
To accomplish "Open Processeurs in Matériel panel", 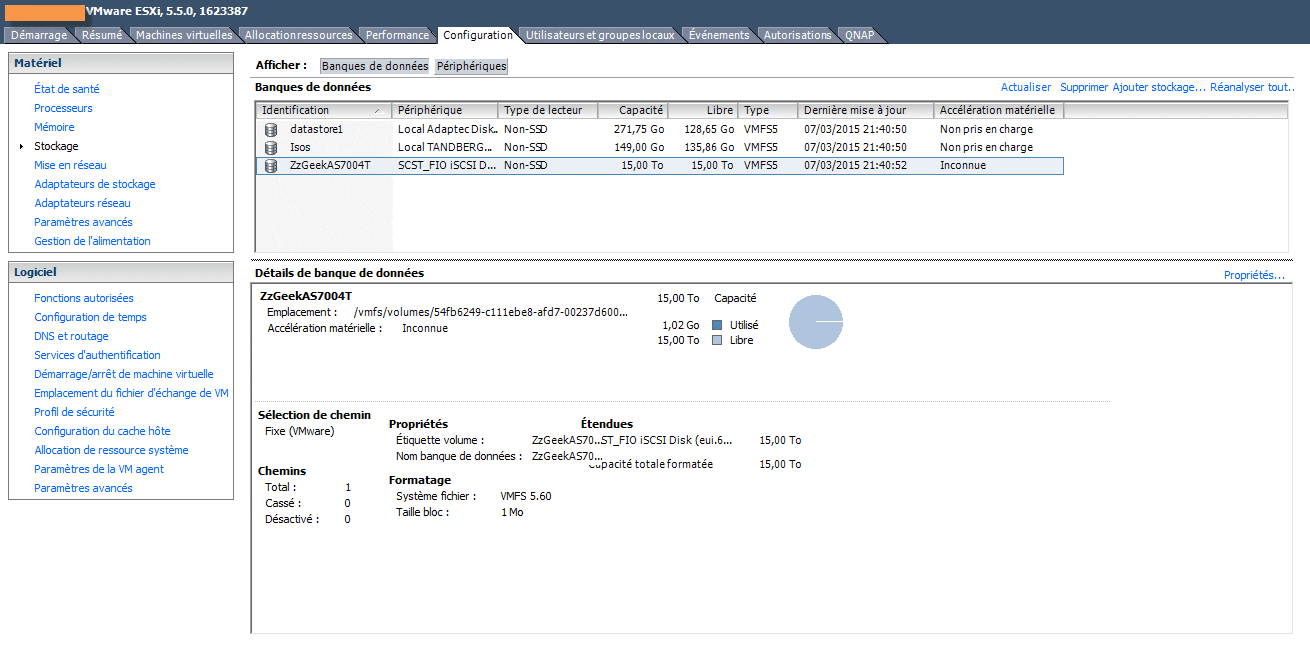I will click(x=63, y=108).
